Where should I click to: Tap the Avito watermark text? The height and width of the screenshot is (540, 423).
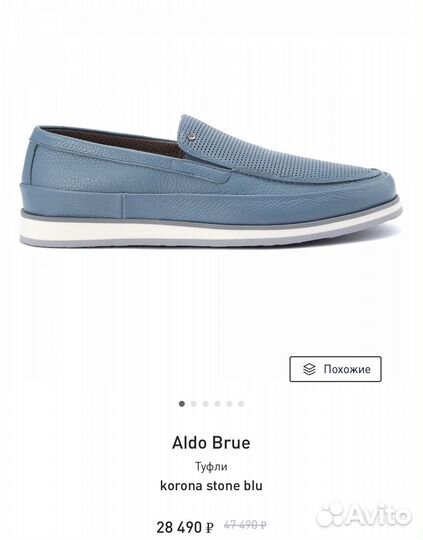pos(379,516)
